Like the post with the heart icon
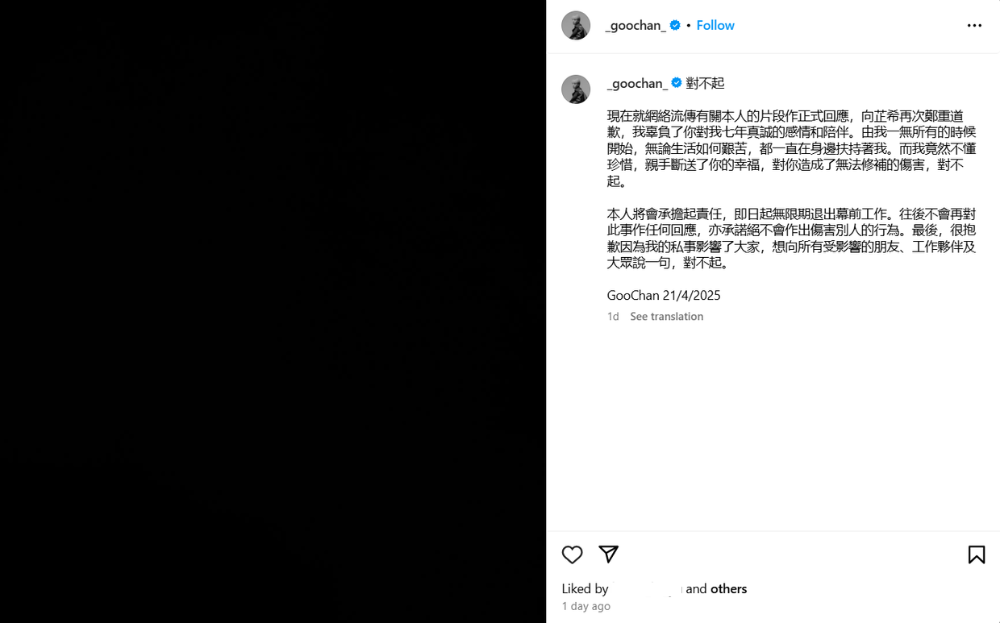Image resolution: width=1000 pixels, height=623 pixels. pyautogui.click(x=572, y=555)
